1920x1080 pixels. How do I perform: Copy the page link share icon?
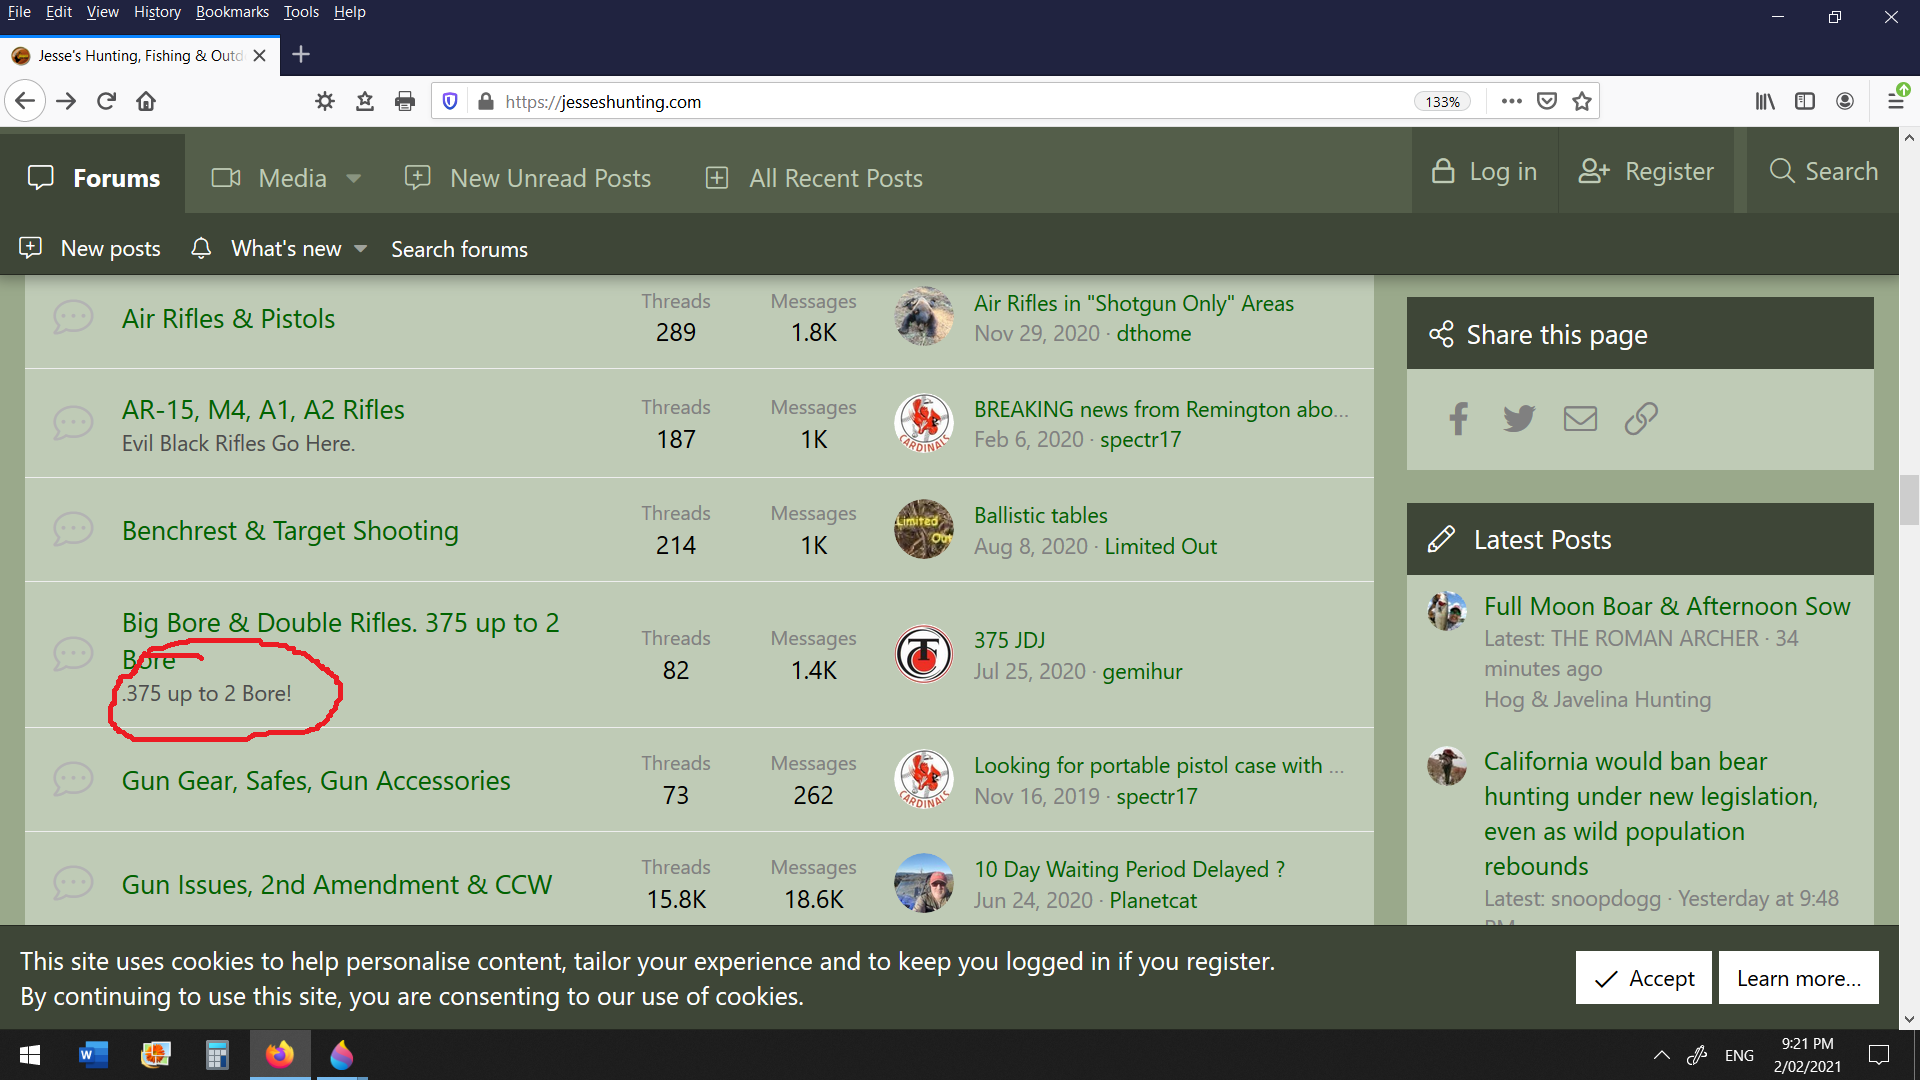coord(1641,419)
